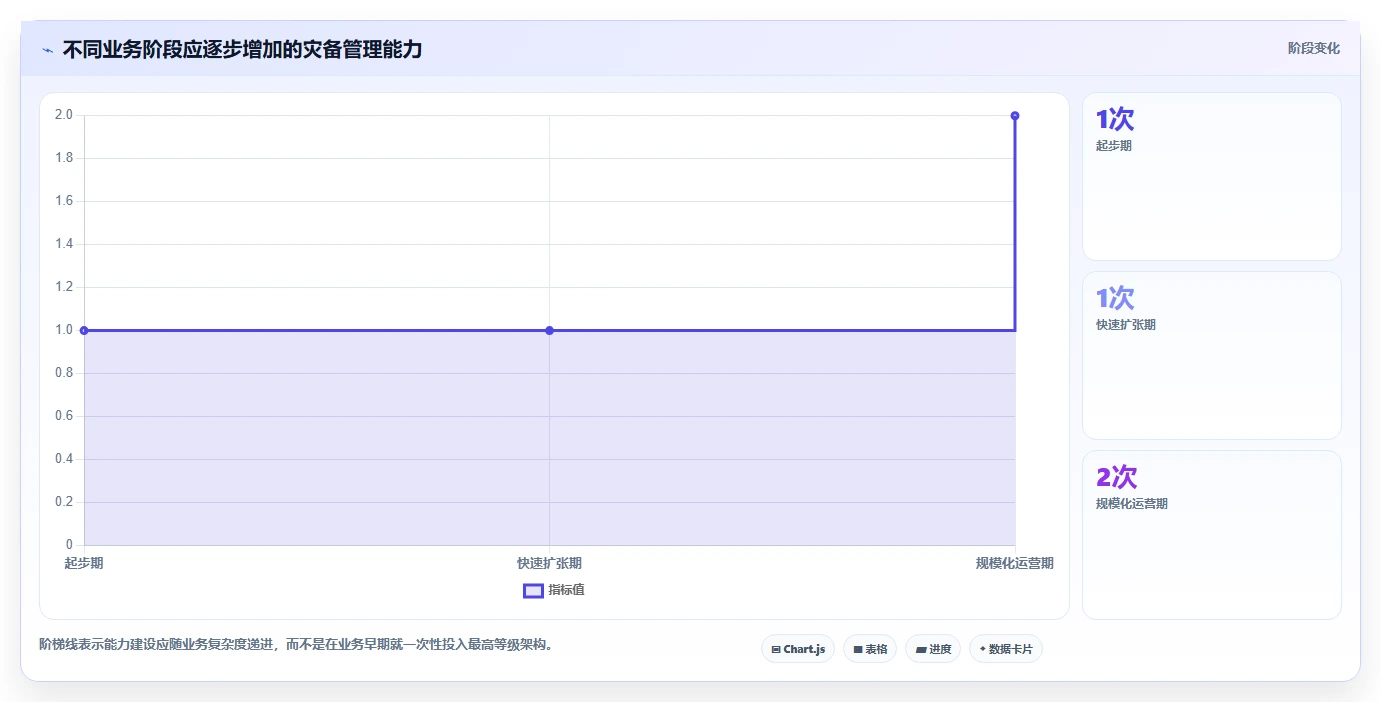Image resolution: width=1381 pixels, height=702 pixels.
Task: Click the 规模化运营期 x-axis label
Action: click(x=1015, y=563)
